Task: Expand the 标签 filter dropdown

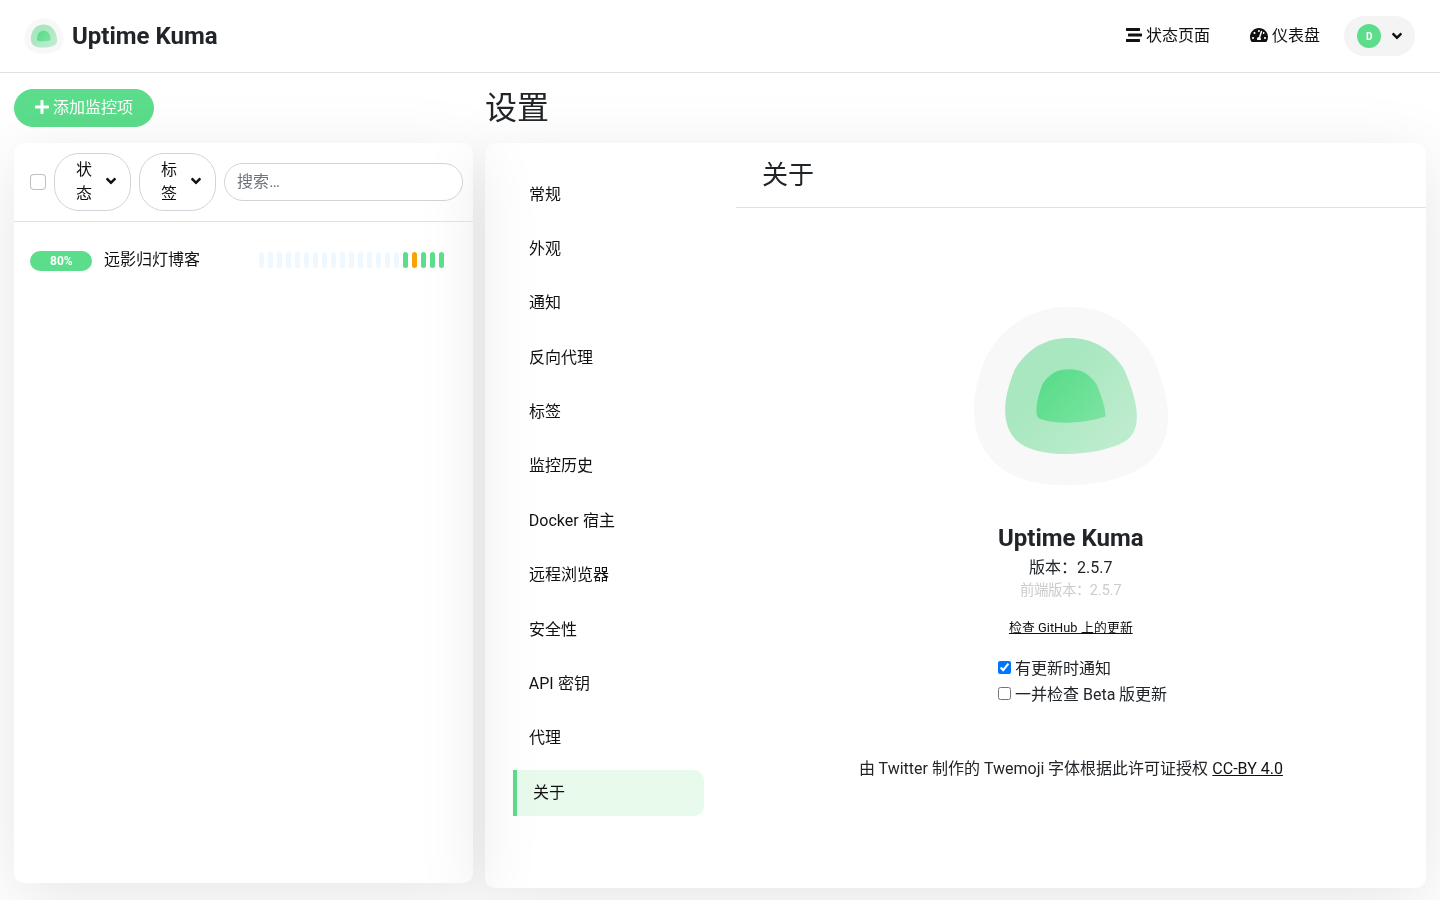Action: click(177, 182)
